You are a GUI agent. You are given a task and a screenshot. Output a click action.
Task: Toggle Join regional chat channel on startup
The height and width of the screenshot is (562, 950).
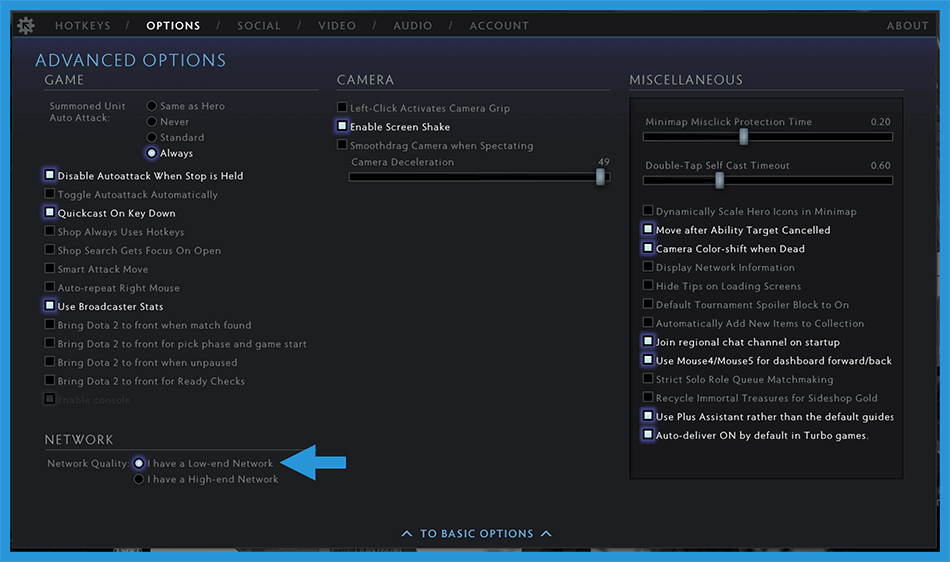648,342
